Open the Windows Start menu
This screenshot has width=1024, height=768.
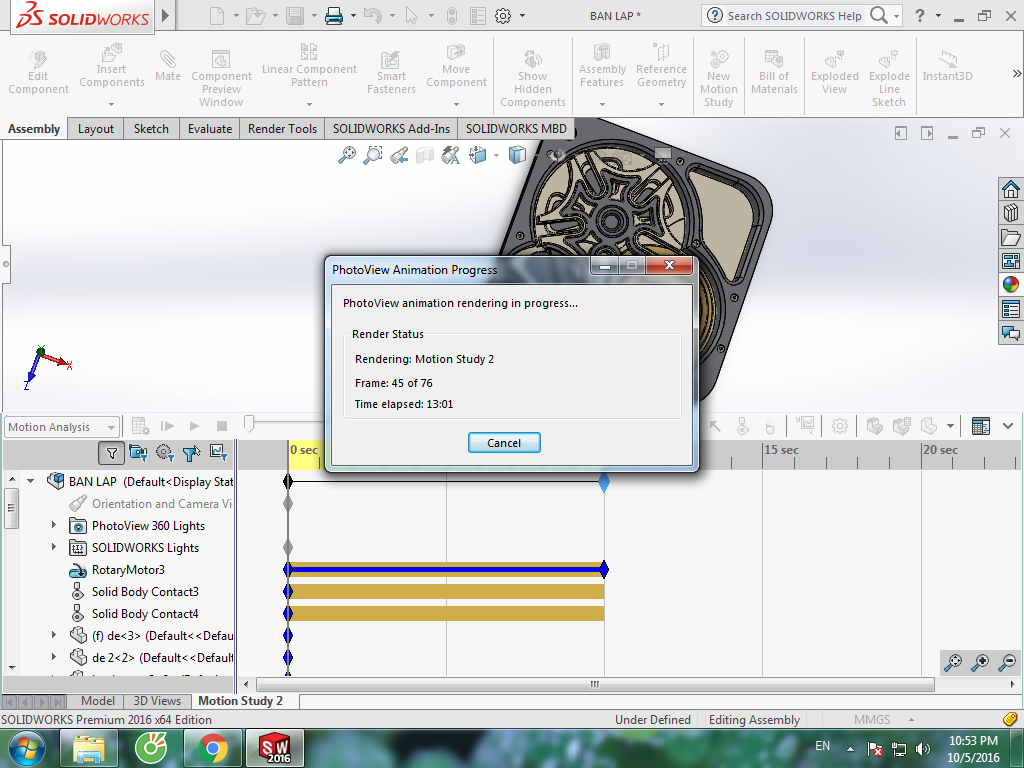(27, 748)
